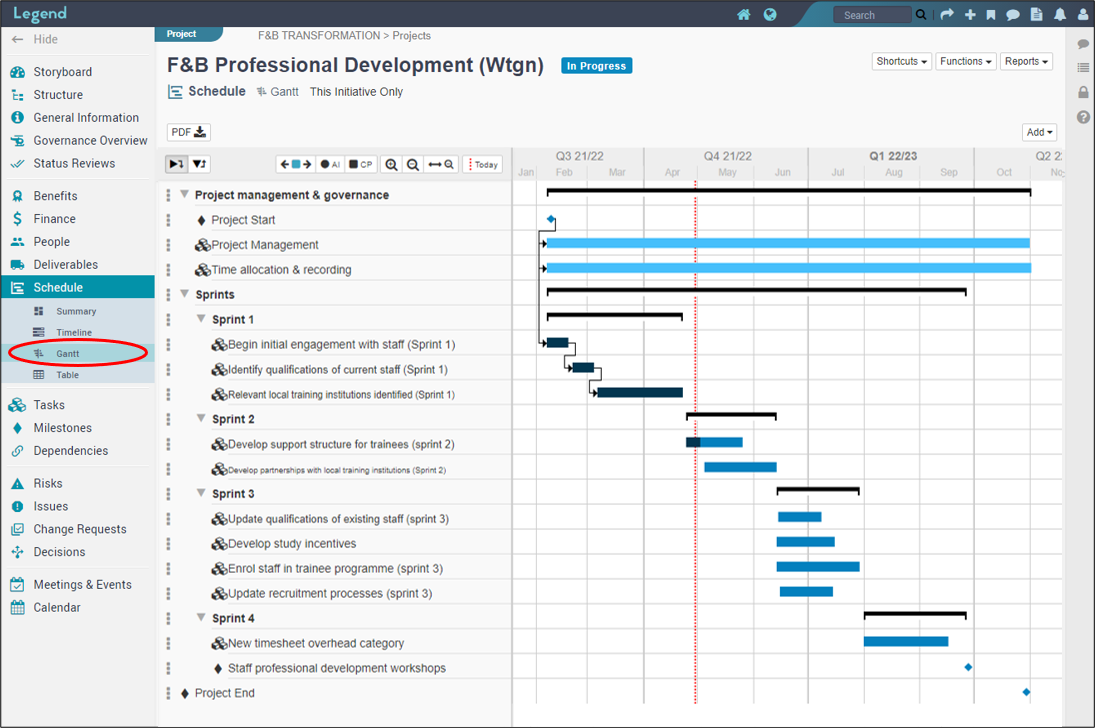Click the Project Start milestone diamond

pos(551,219)
